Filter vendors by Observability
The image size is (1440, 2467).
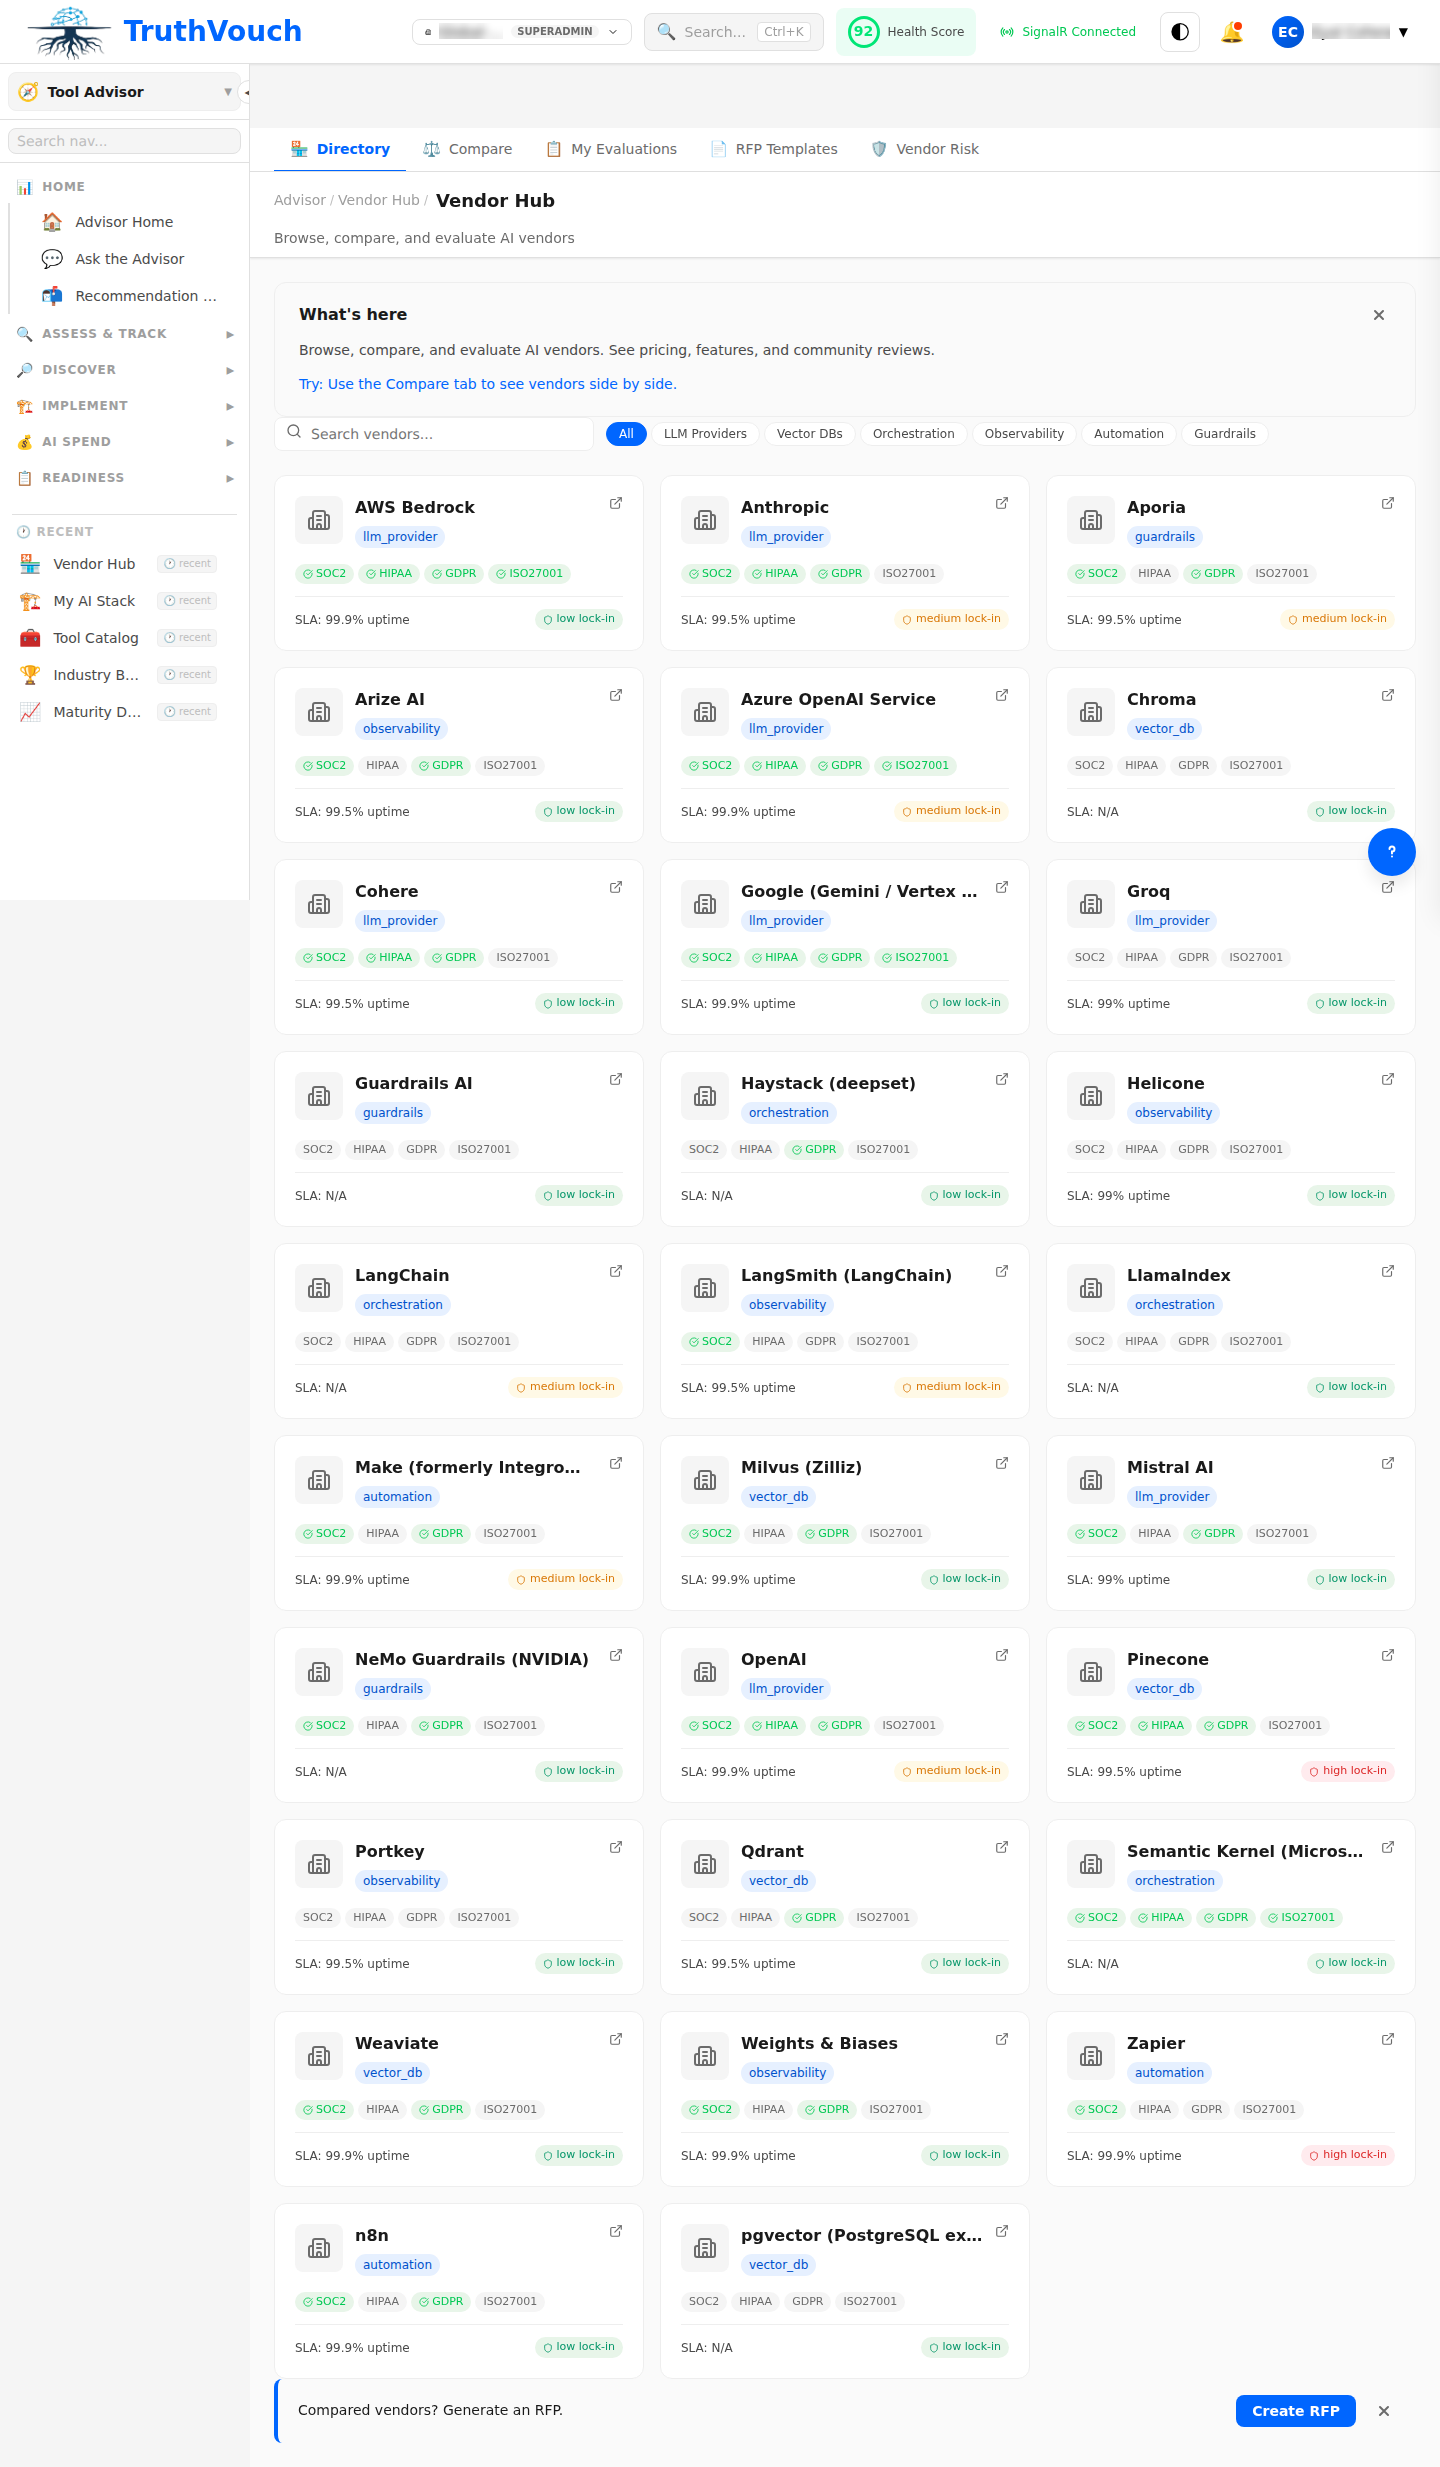coord(1024,434)
